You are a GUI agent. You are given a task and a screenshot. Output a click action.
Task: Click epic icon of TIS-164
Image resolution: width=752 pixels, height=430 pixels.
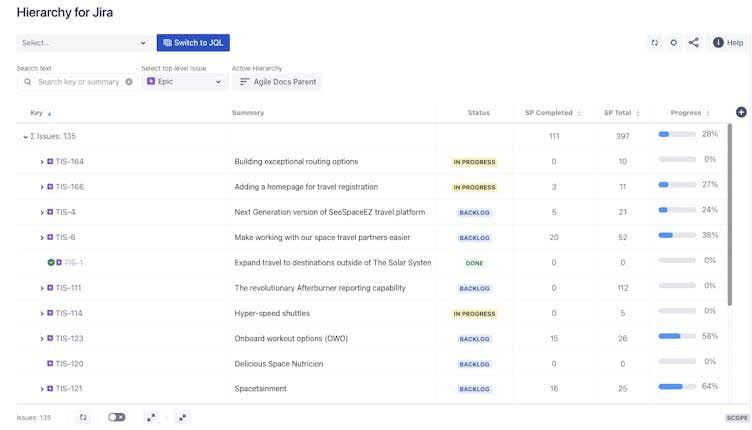point(50,162)
